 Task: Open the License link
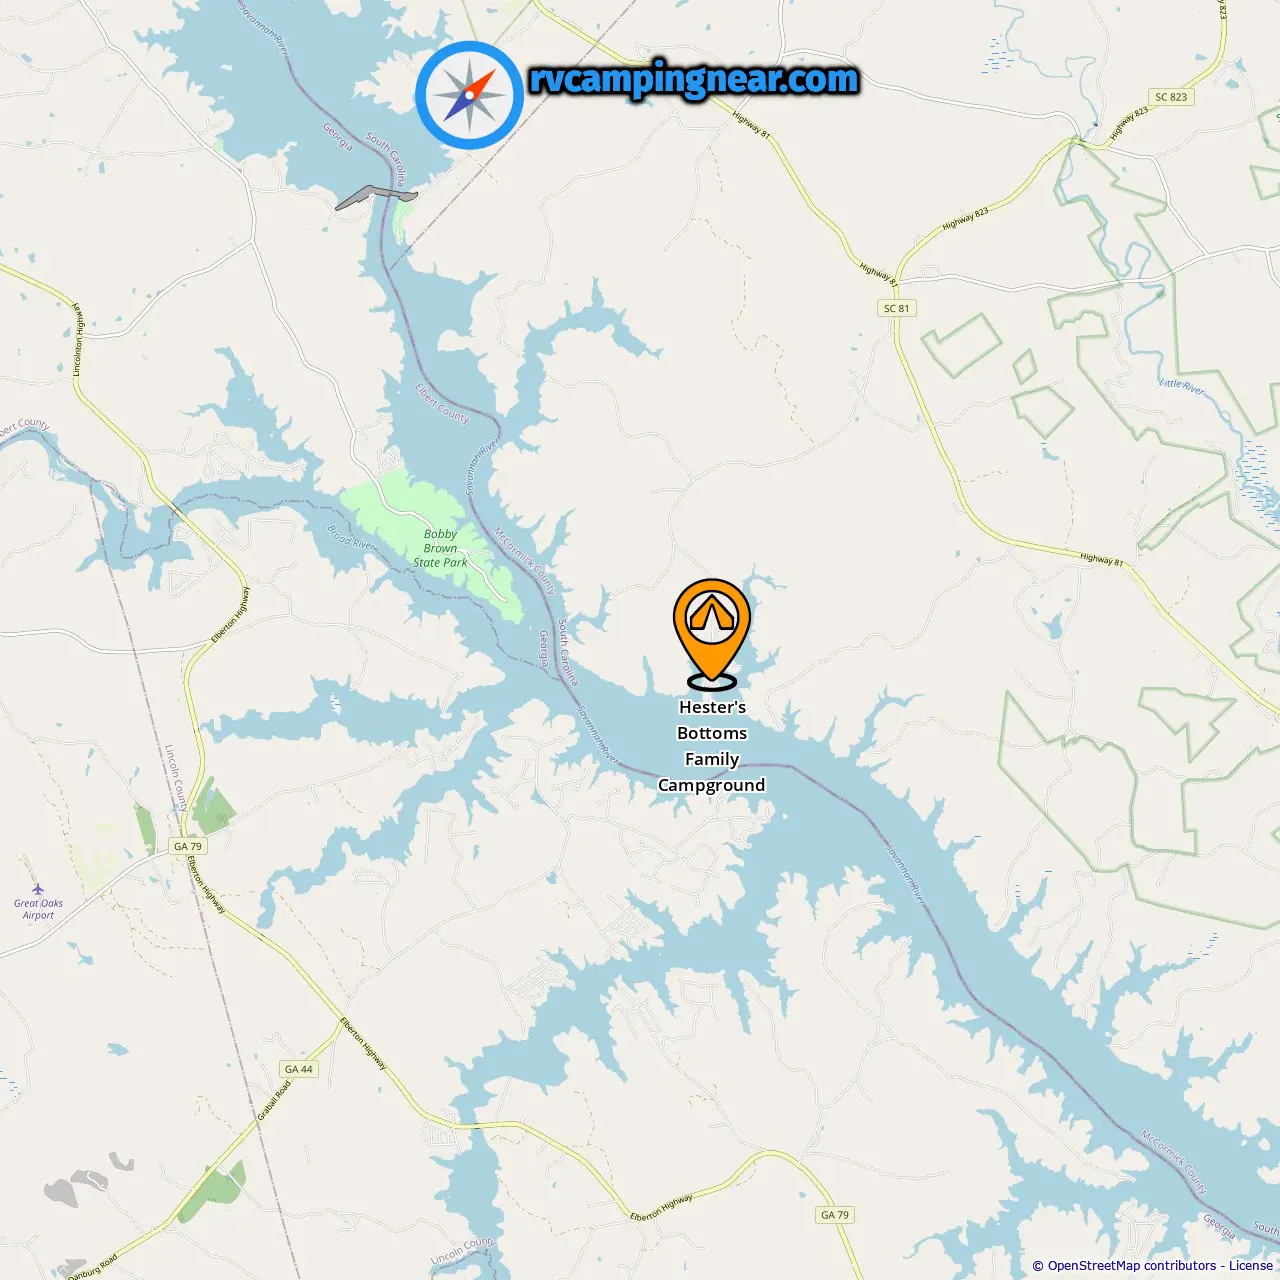coord(1251,1265)
